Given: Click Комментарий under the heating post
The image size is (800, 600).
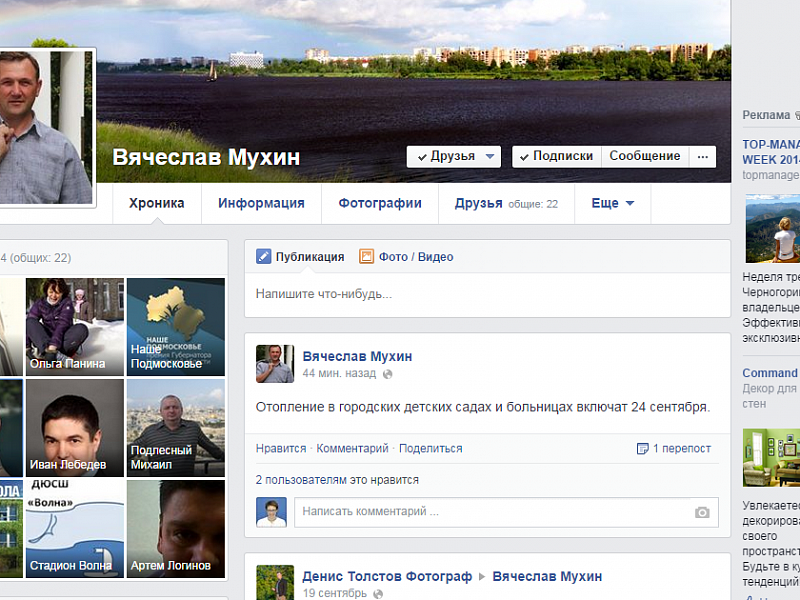Looking at the screenshot, I should [x=353, y=448].
